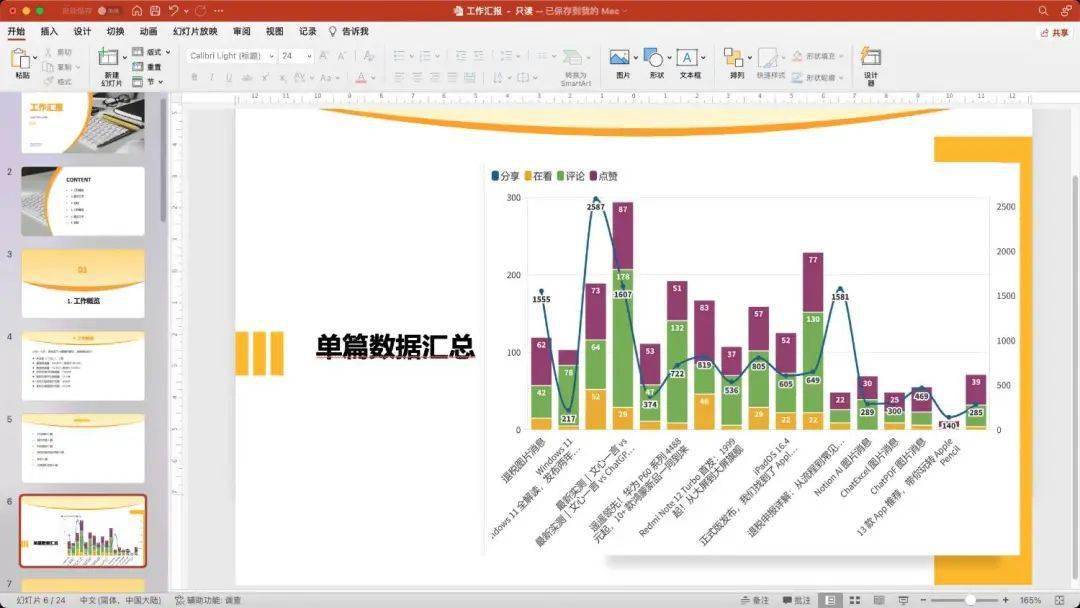Click the fit slide to window icon

click(1059, 600)
